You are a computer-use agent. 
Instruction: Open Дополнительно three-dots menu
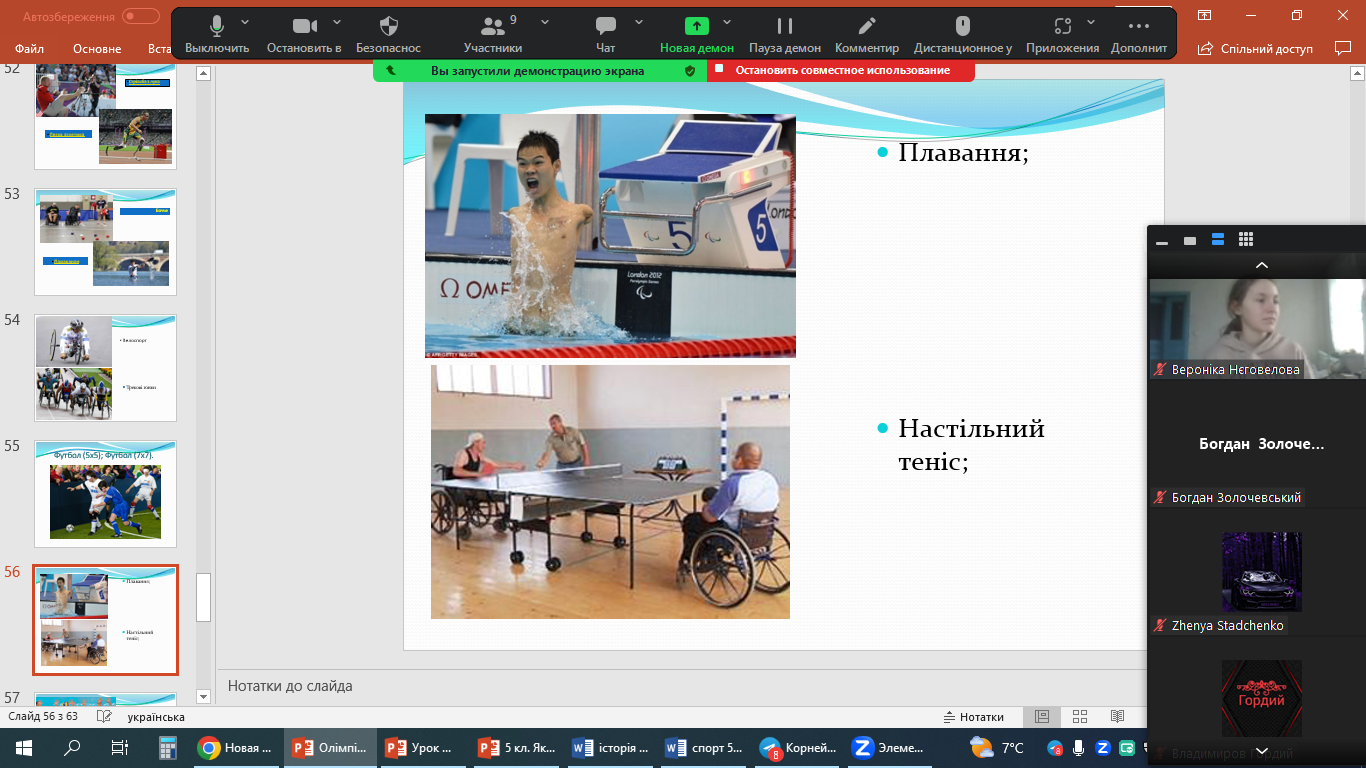[x=1138, y=35]
